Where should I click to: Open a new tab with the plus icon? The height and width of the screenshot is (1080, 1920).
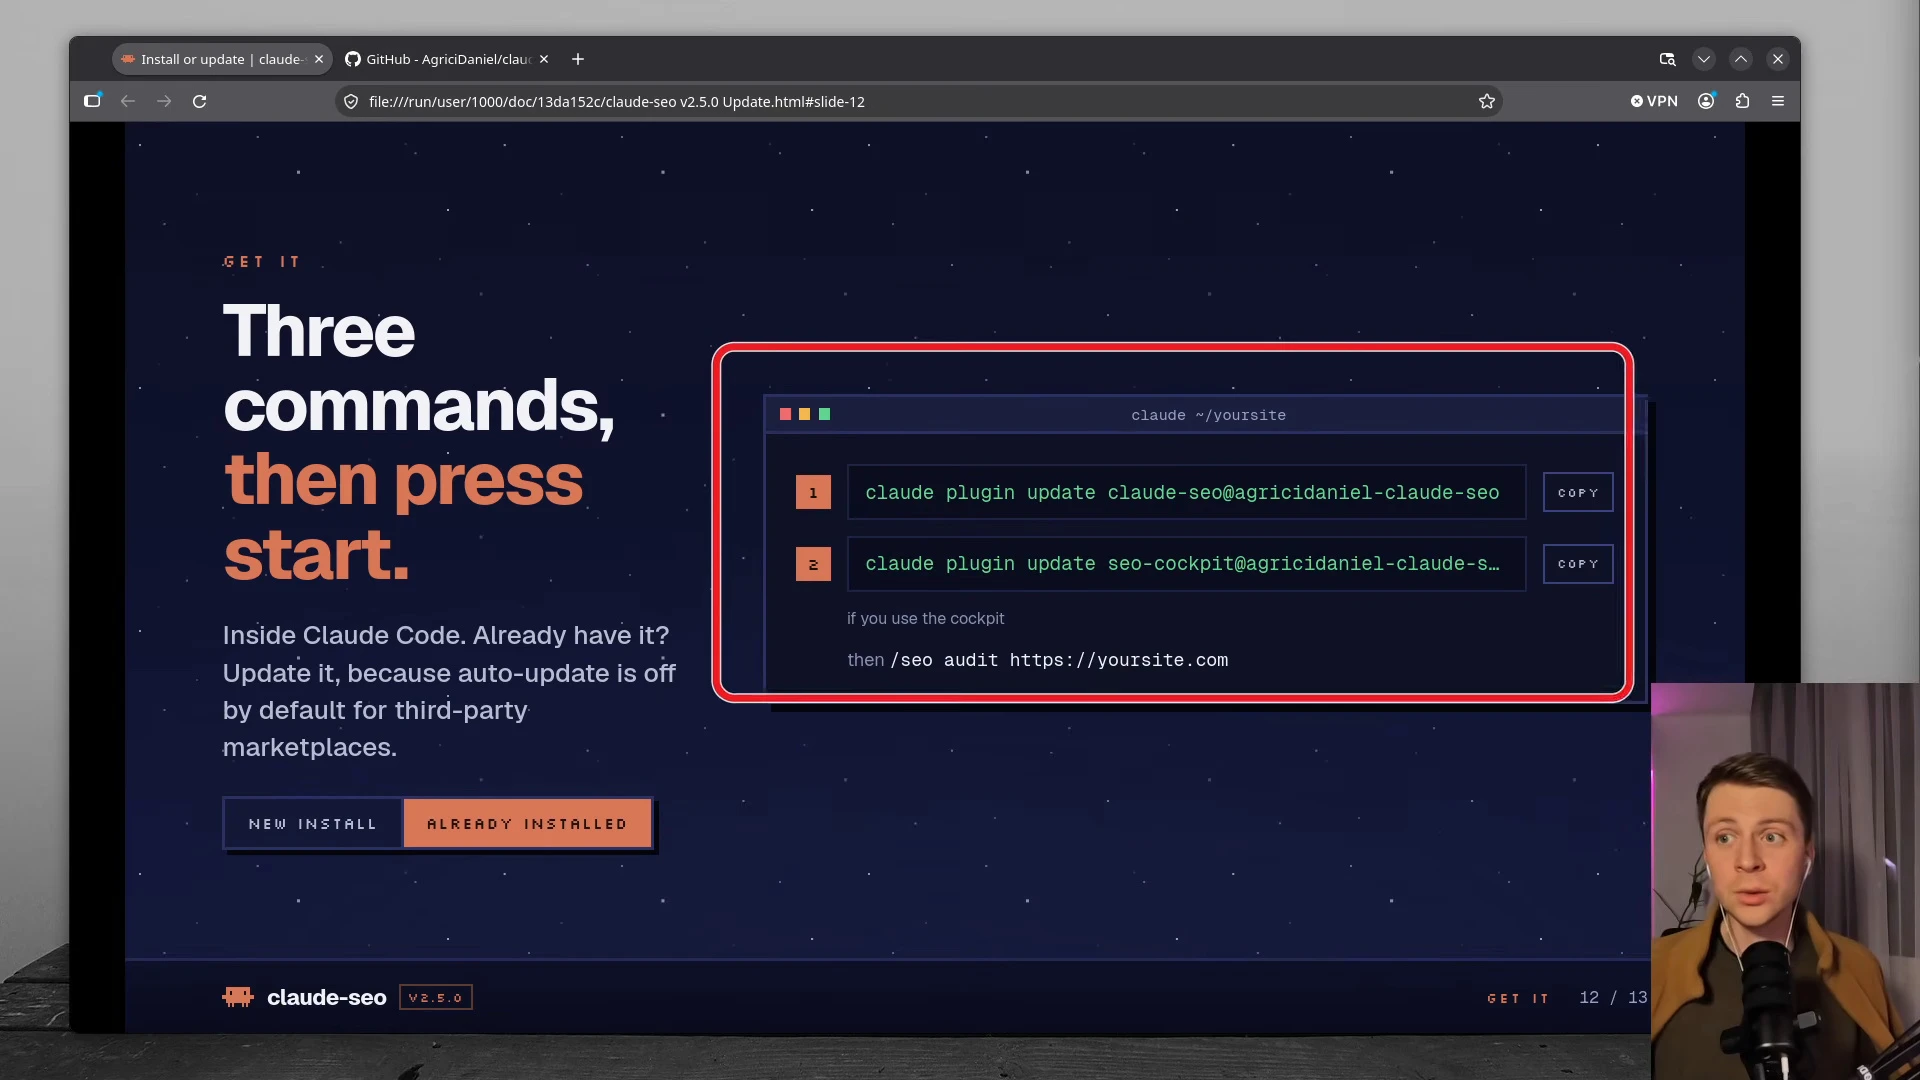pyautogui.click(x=578, y=59)
